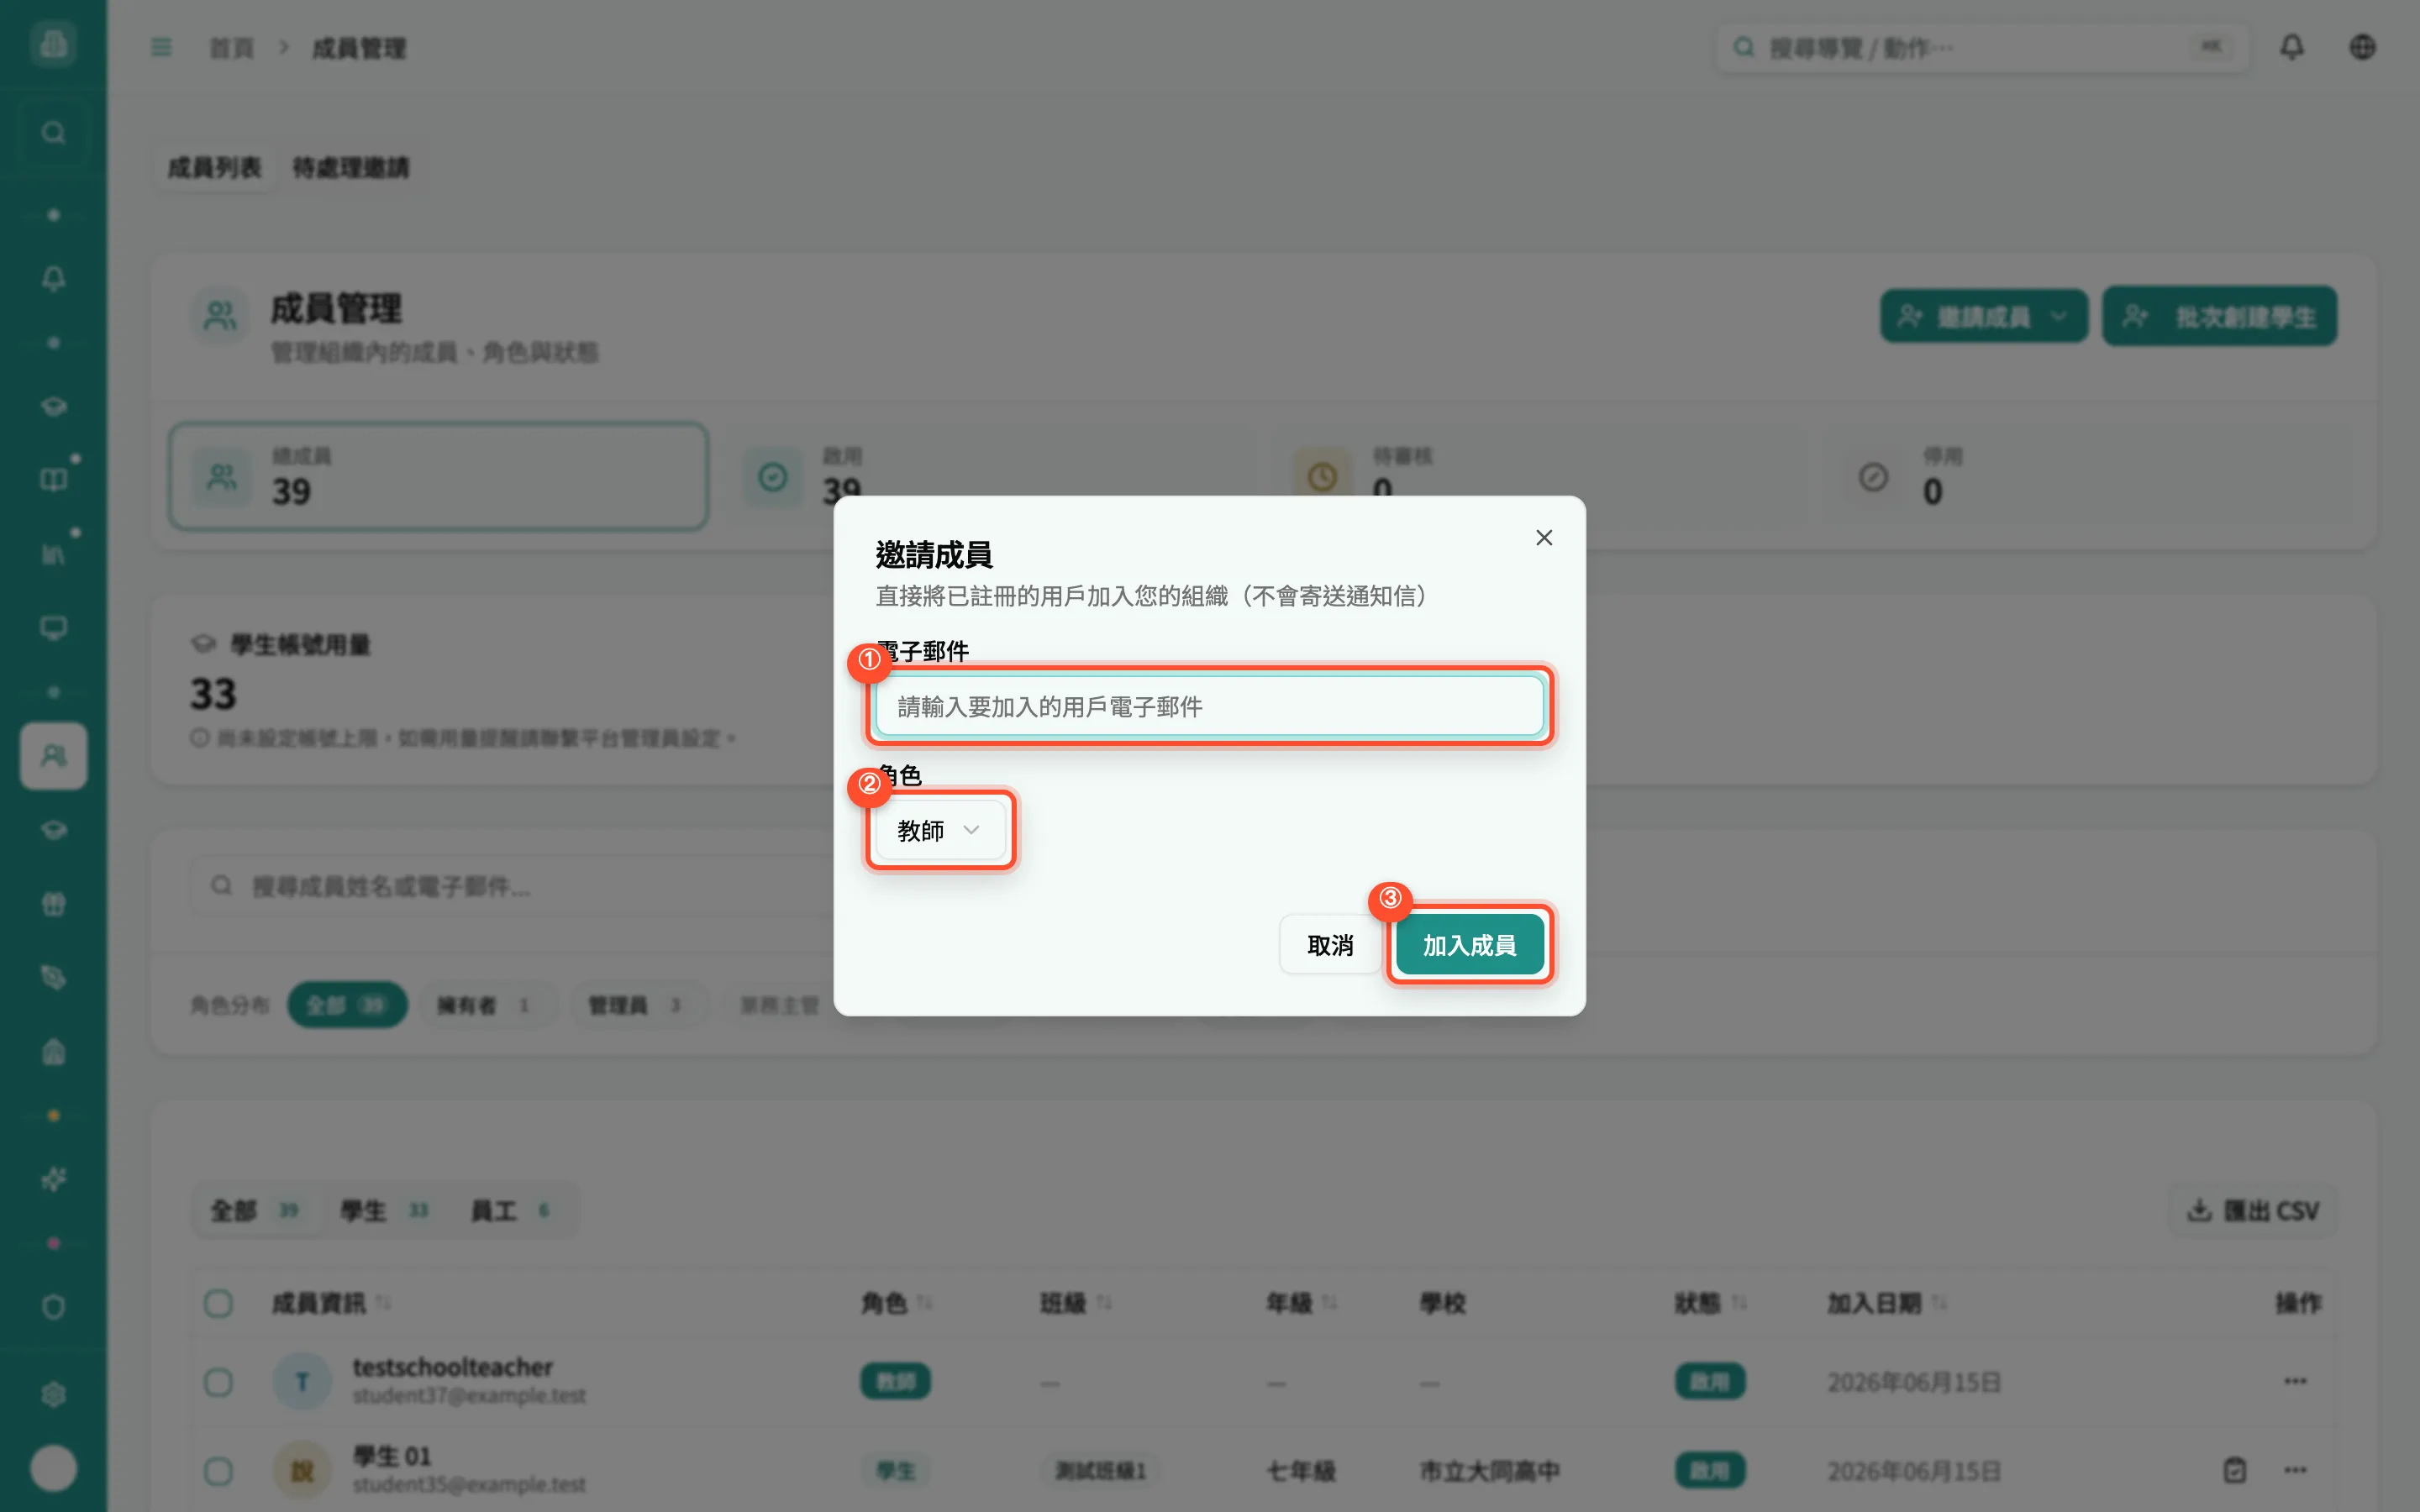Select the 總成員 39 stat card
Viewport: 2420px width, 1512px height.
pyautogui.click(x=439, y=476)
